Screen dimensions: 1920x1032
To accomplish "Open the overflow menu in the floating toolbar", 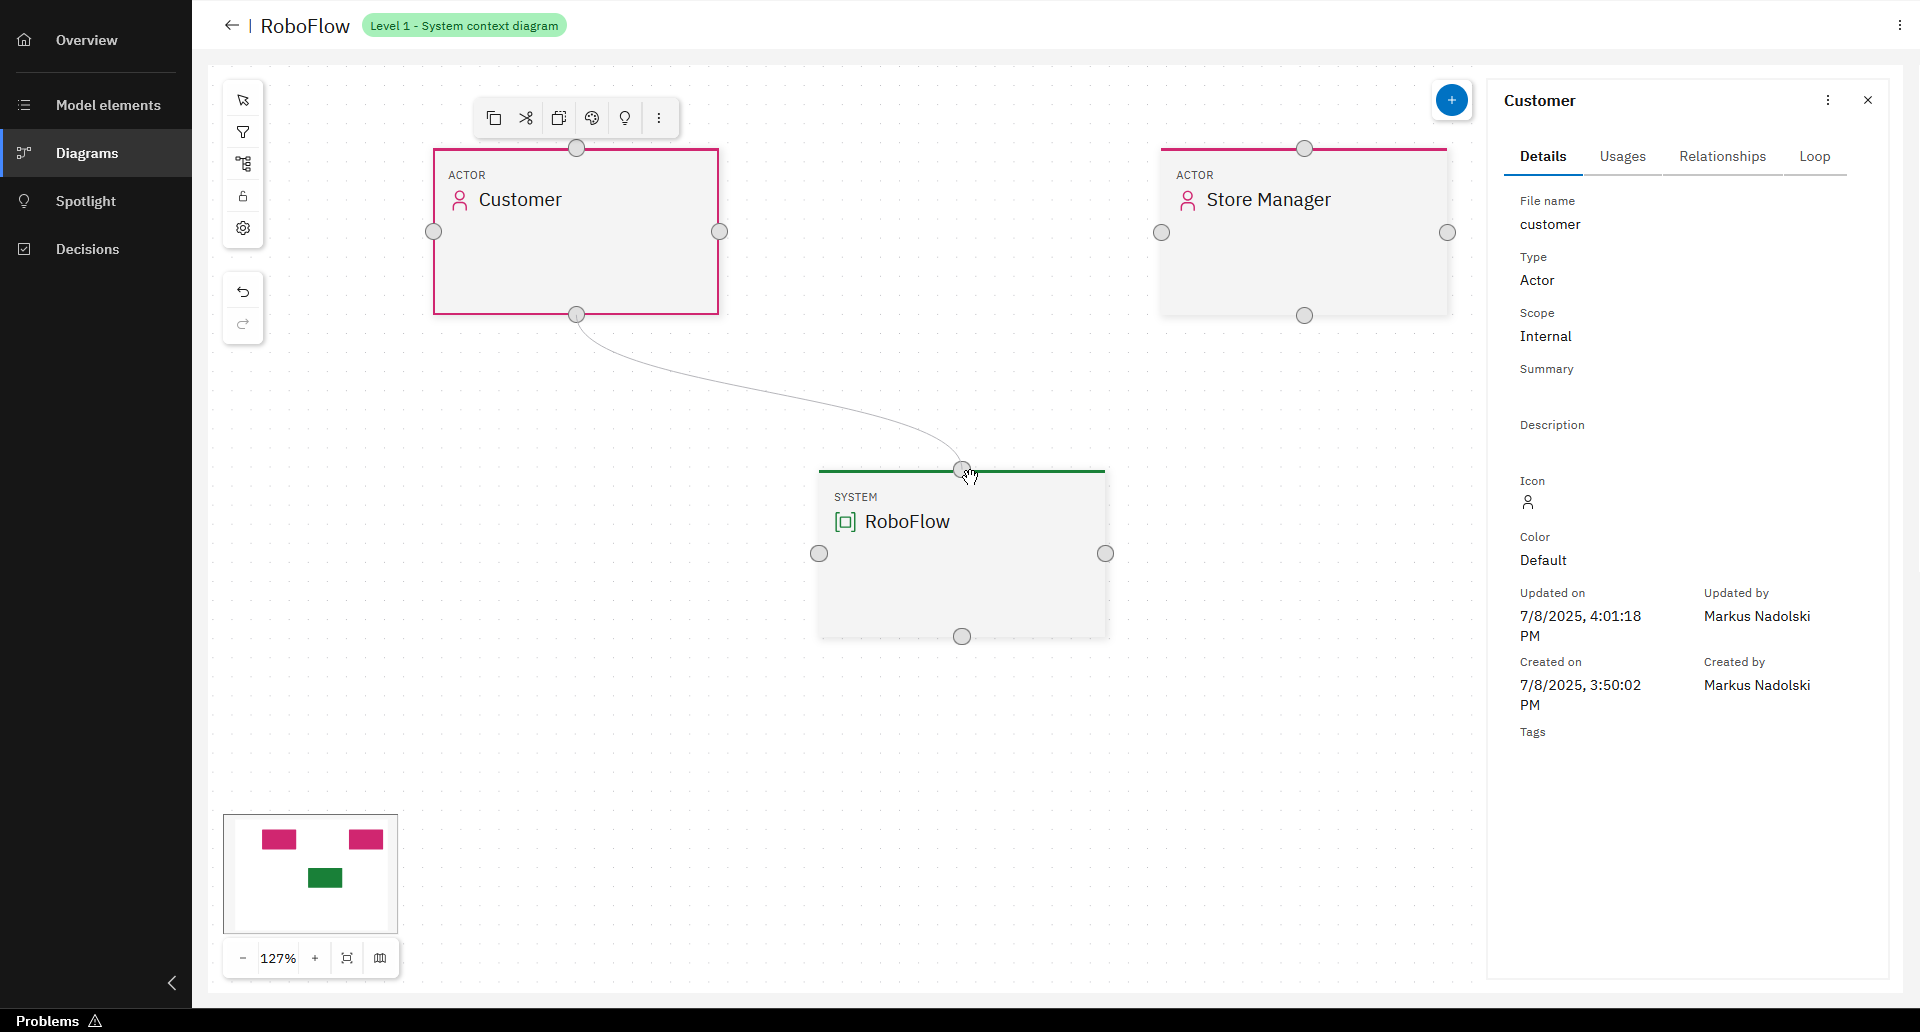I will point(659,118).
